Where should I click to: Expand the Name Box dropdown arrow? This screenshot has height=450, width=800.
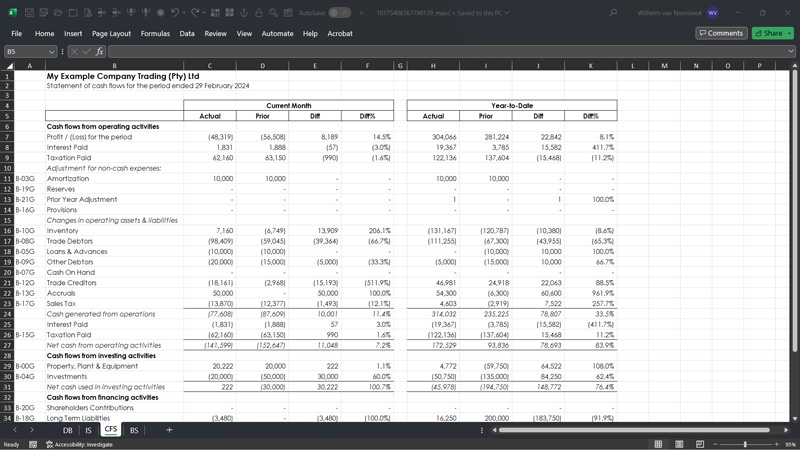pyautogui.click(x=52, y=52)
